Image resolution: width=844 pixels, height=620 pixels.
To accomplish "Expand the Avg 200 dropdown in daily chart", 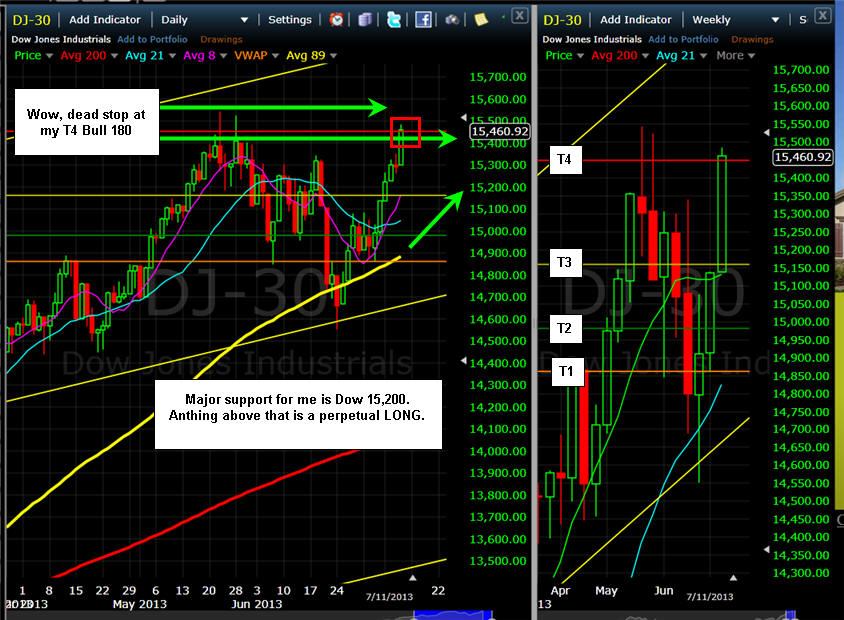I will (x=114, y=56).
